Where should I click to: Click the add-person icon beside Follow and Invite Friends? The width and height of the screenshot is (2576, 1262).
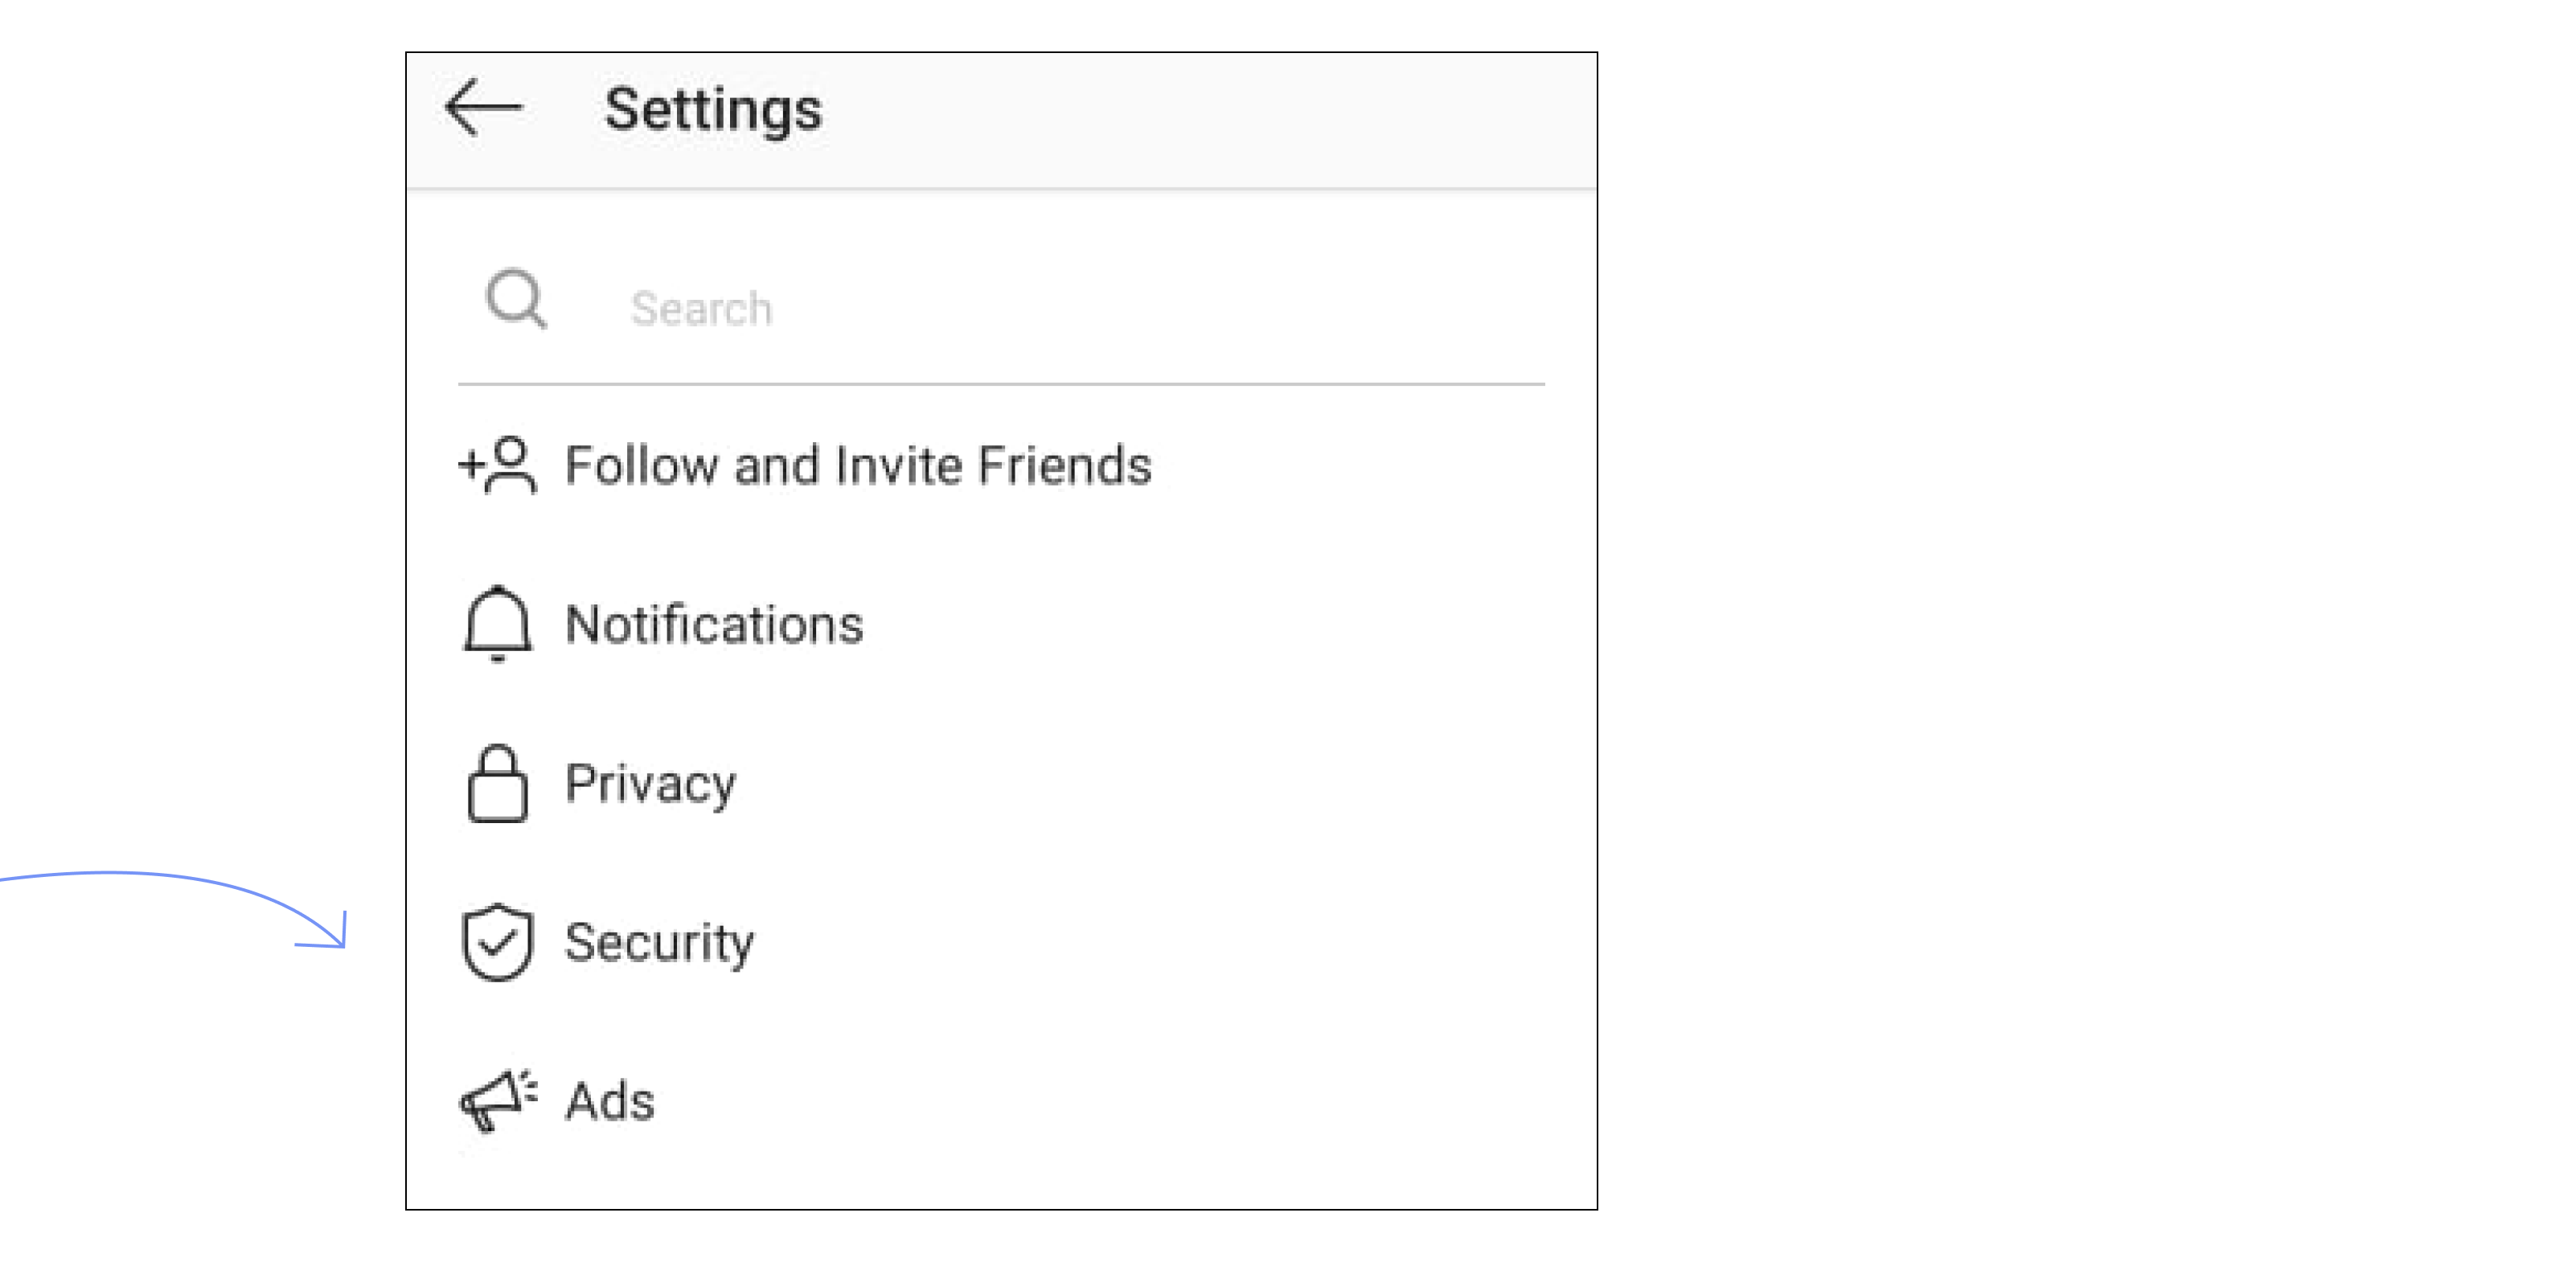497,465
